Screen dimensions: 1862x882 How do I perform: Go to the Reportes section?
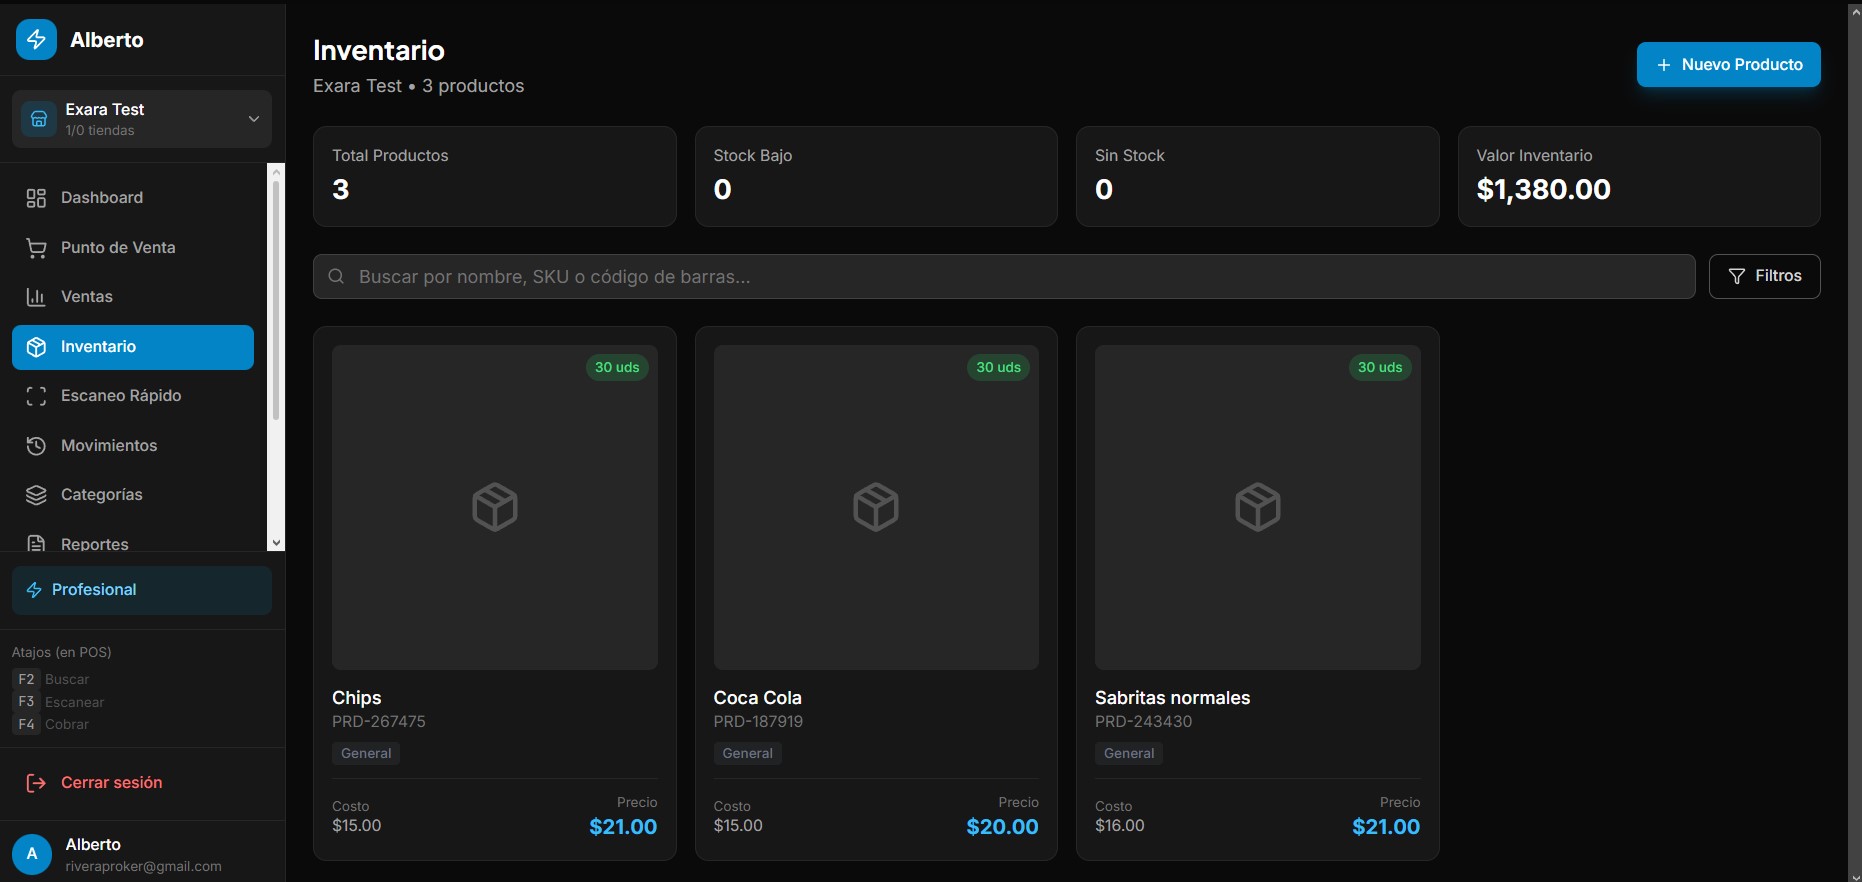94,543
